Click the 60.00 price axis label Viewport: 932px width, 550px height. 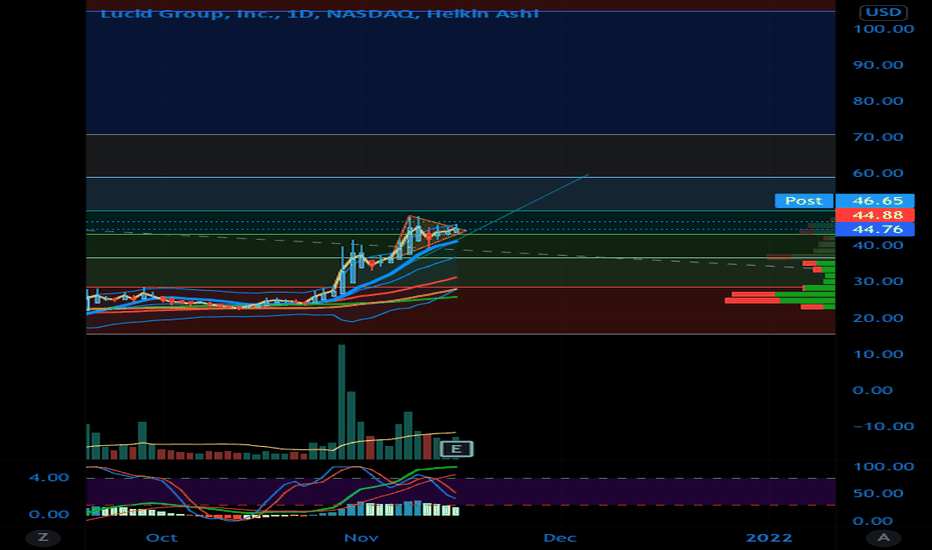[x=878, y=174]
